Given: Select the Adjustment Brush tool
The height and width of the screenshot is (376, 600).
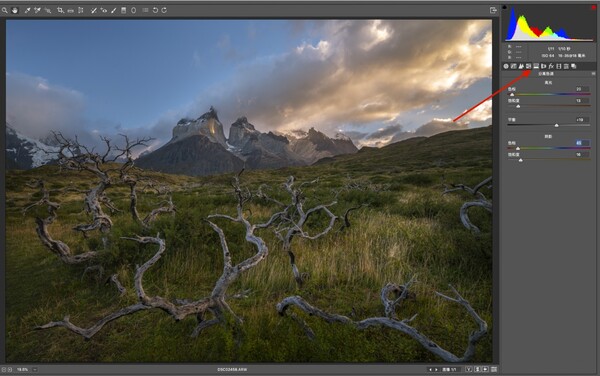Looking at the screenshot, I should (114, 10).
